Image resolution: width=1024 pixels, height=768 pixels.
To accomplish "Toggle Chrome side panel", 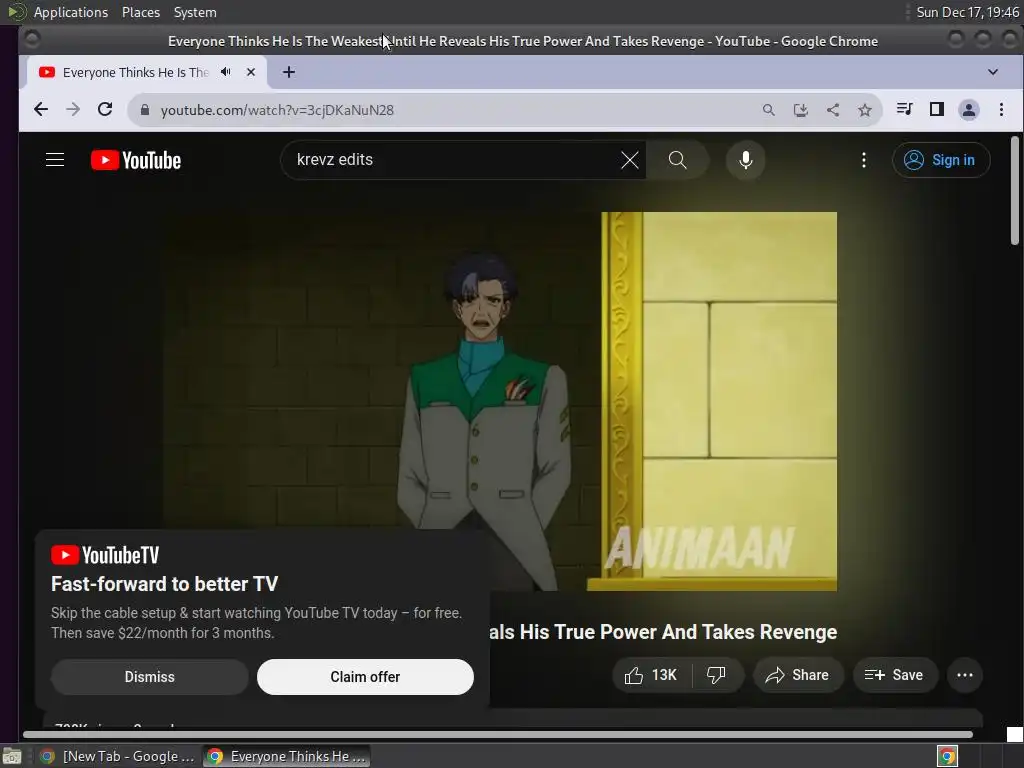I will click(x=936, y=109).
